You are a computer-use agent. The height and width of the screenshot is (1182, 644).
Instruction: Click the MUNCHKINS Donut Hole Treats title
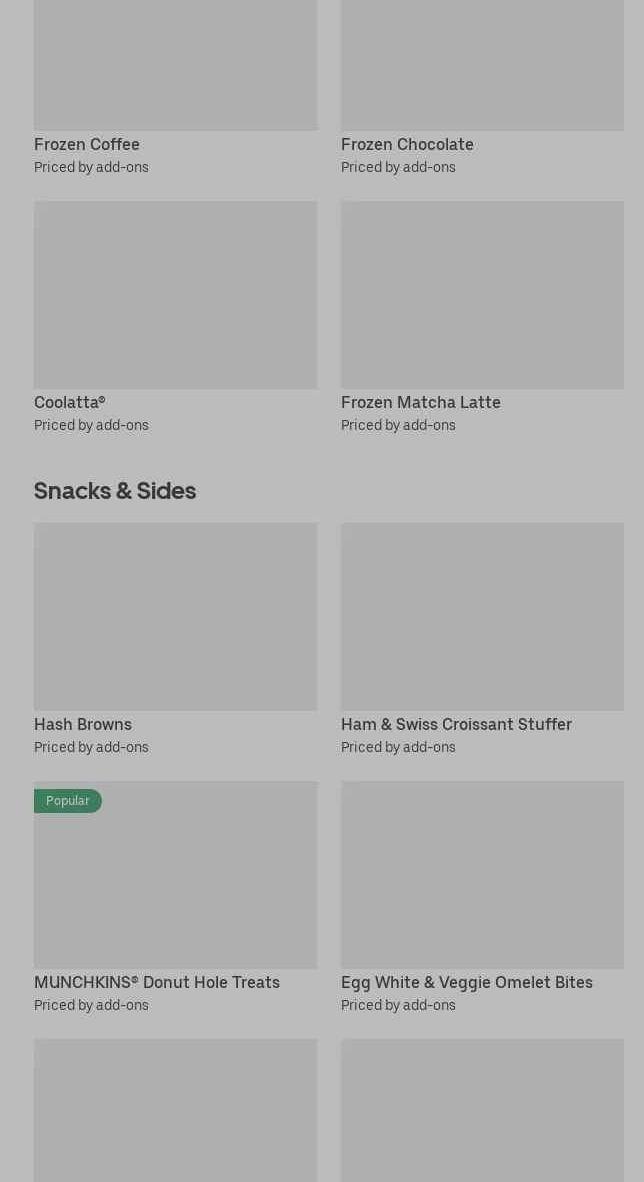pos(157,982)
